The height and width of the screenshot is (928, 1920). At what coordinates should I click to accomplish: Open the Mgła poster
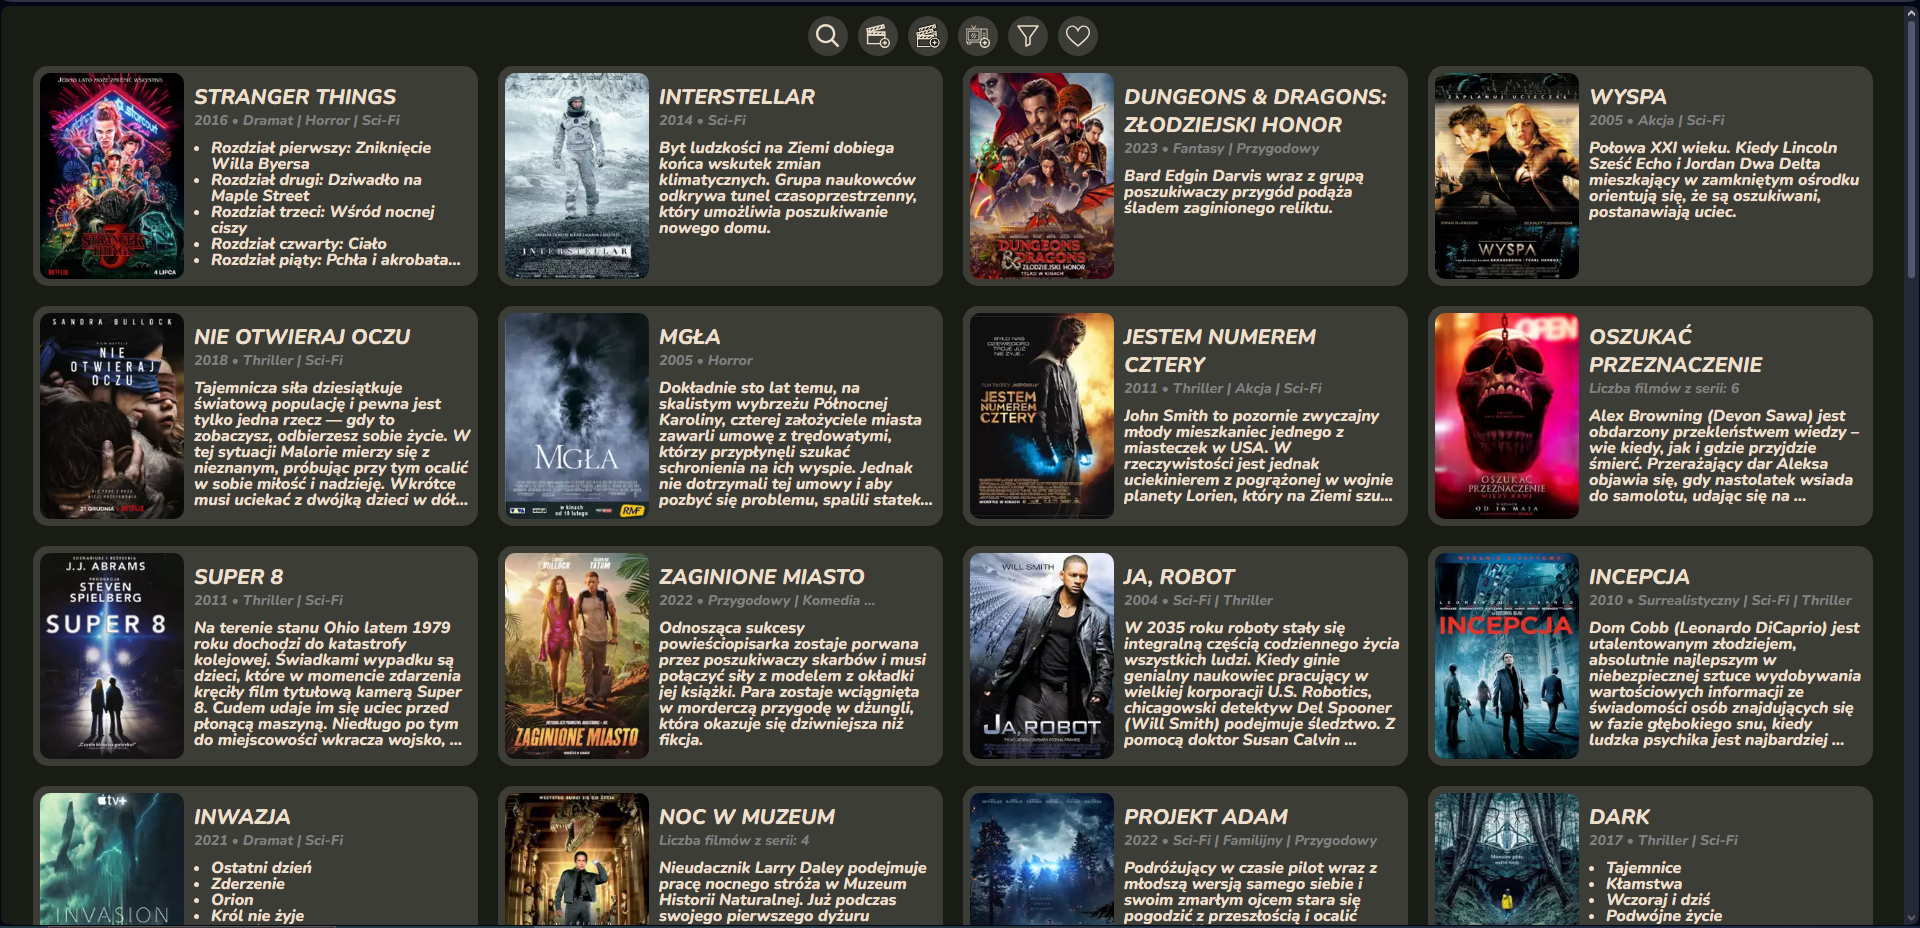577,416
